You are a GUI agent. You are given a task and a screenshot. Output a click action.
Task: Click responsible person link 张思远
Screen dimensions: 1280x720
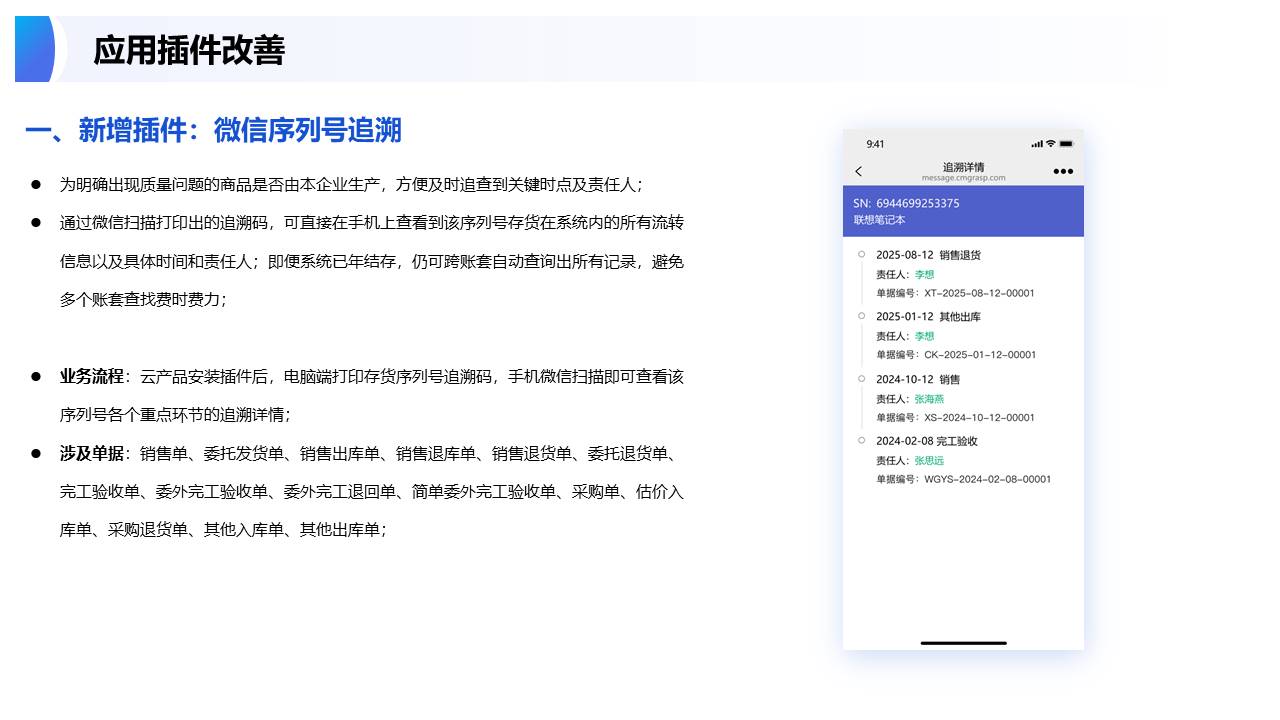[929, 461]
